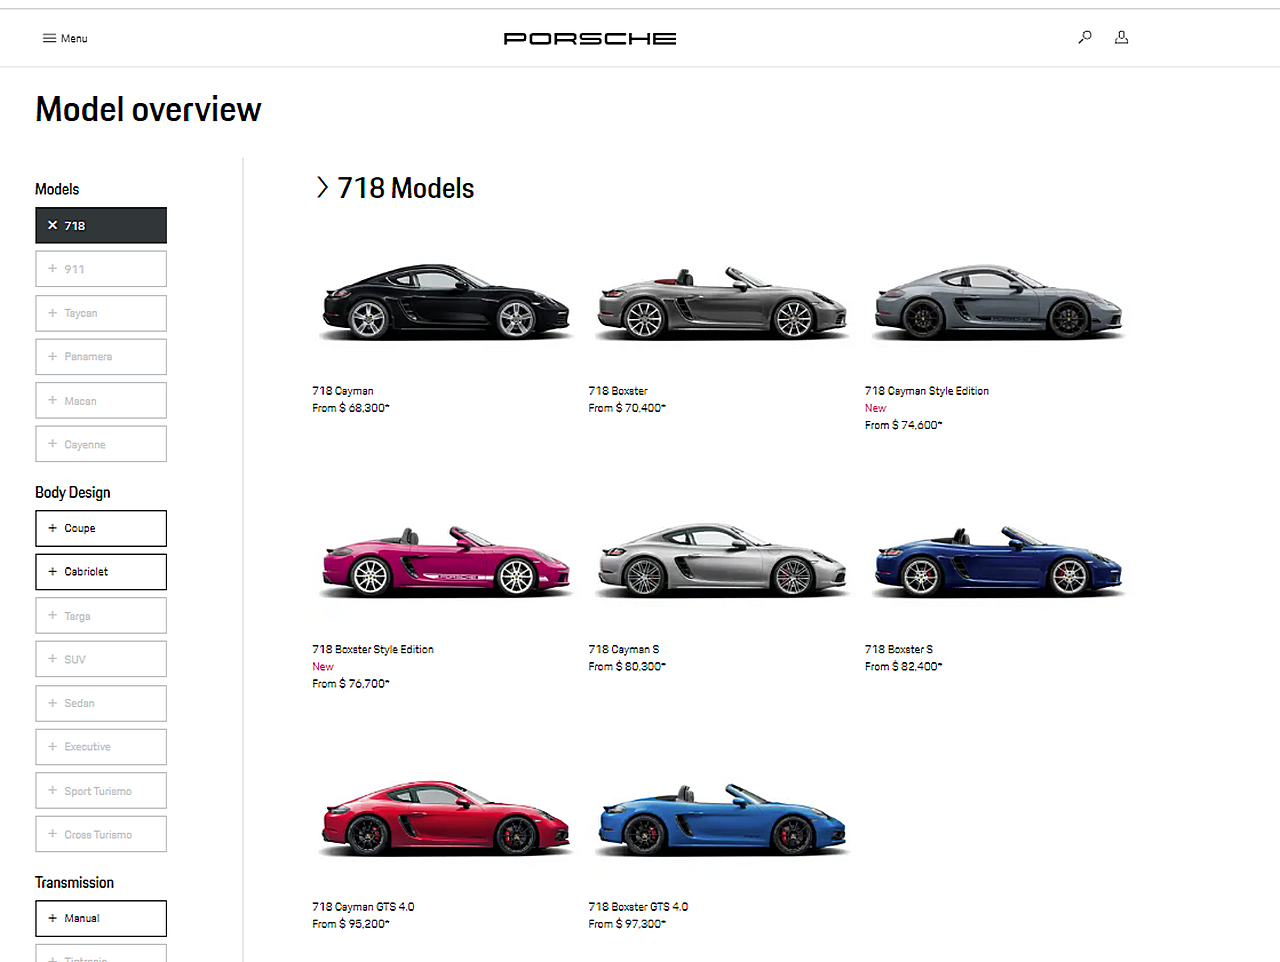The width and height of the screenshot is (1280, 962).
Task: Collapse the 718 Models section chevron
Action: tap(322, 187)
